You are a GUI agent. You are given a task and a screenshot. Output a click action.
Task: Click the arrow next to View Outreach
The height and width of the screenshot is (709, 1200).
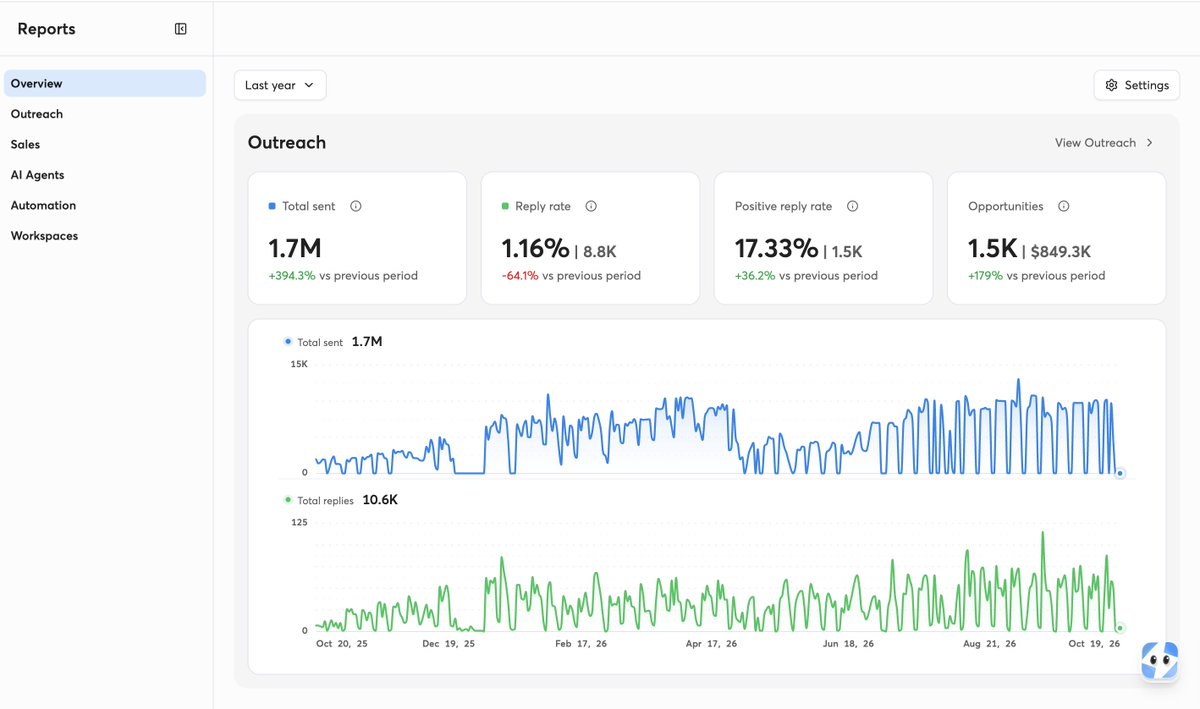coord(1150,143)
